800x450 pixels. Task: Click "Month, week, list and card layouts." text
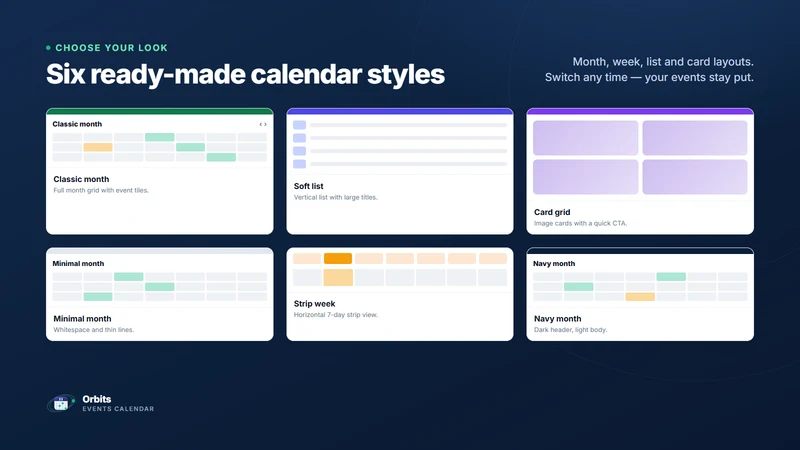[663, 62]
